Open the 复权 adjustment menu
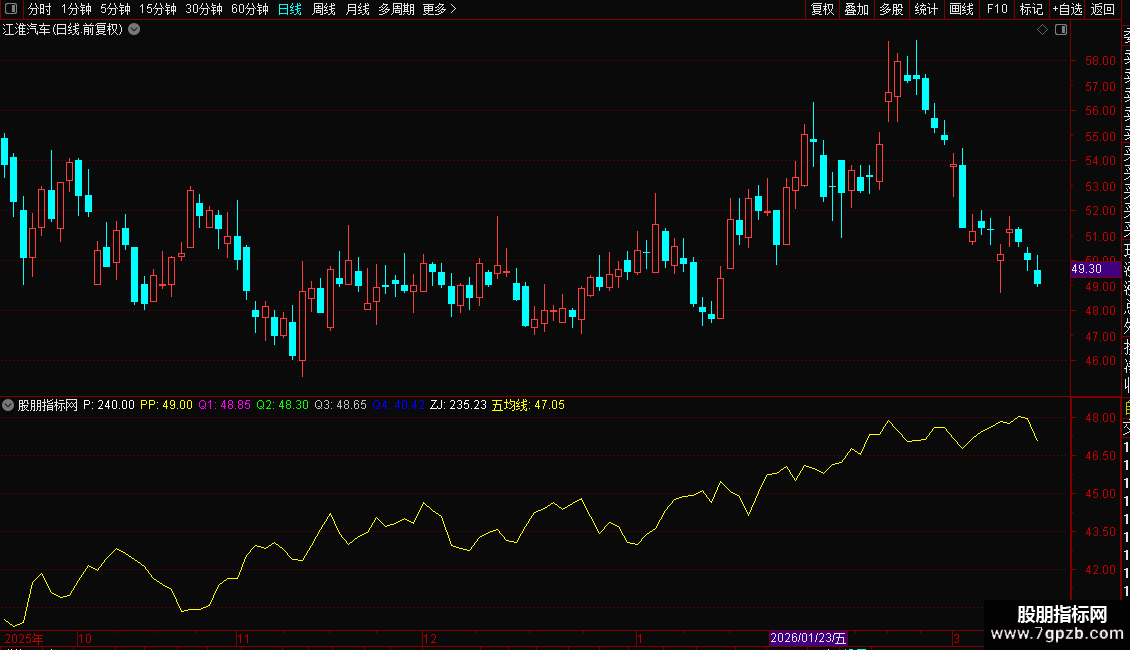The height and width of the screenshot is (650, 1130). pos(822,9)
